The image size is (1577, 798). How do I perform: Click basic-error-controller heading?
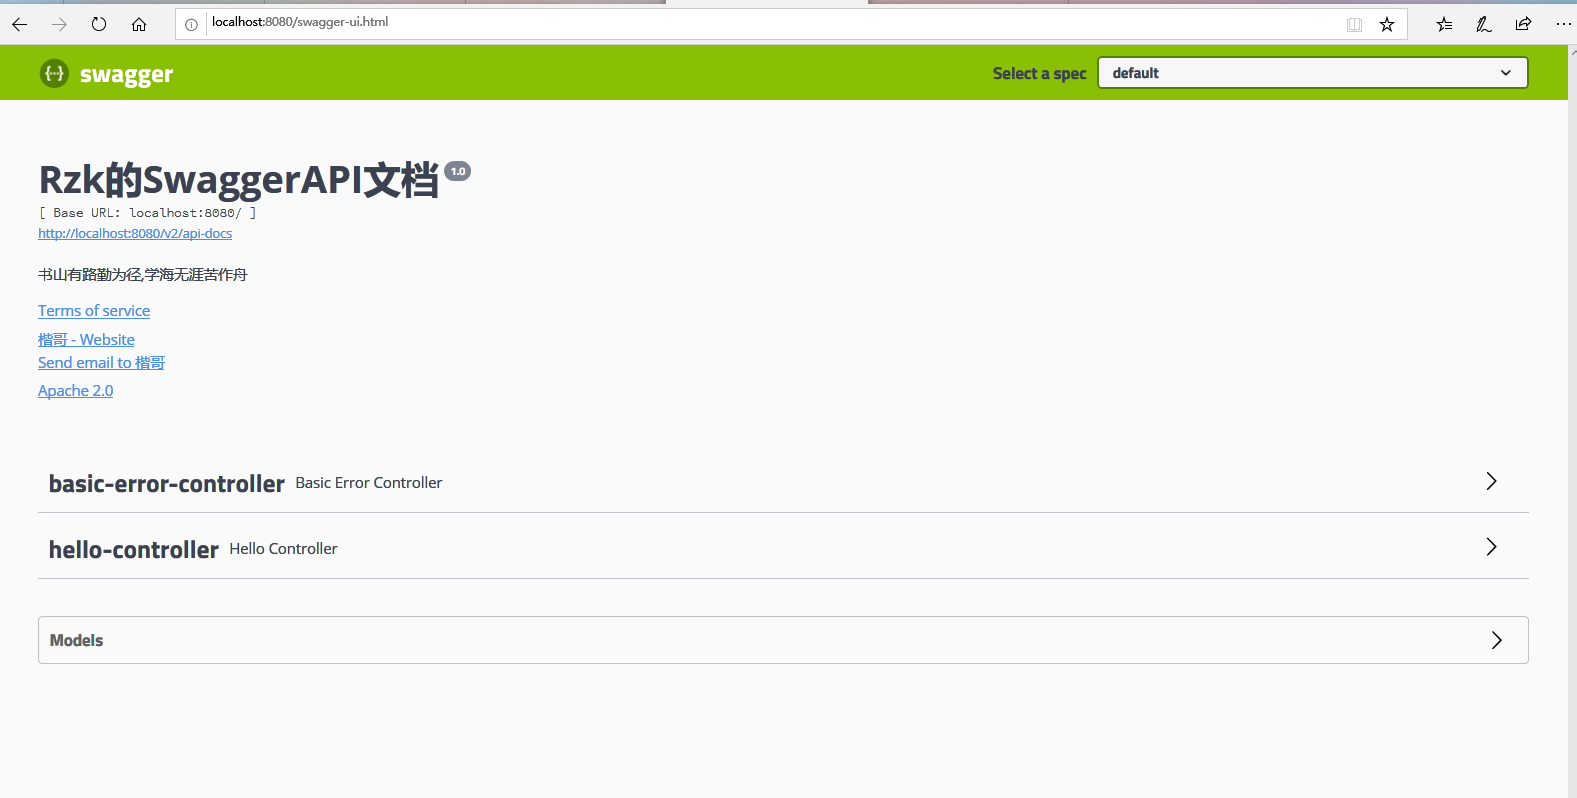tap(167, 484)
